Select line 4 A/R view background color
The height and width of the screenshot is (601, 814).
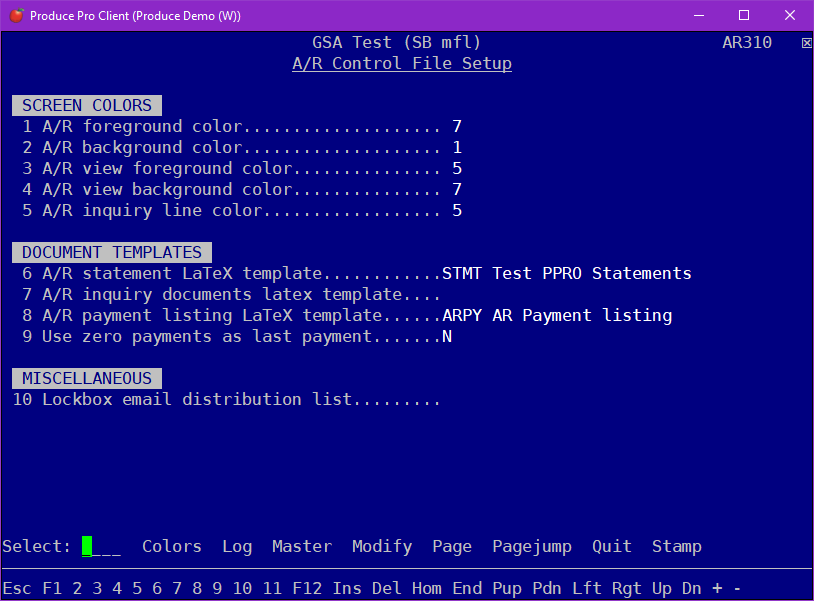tap(242, 189)
